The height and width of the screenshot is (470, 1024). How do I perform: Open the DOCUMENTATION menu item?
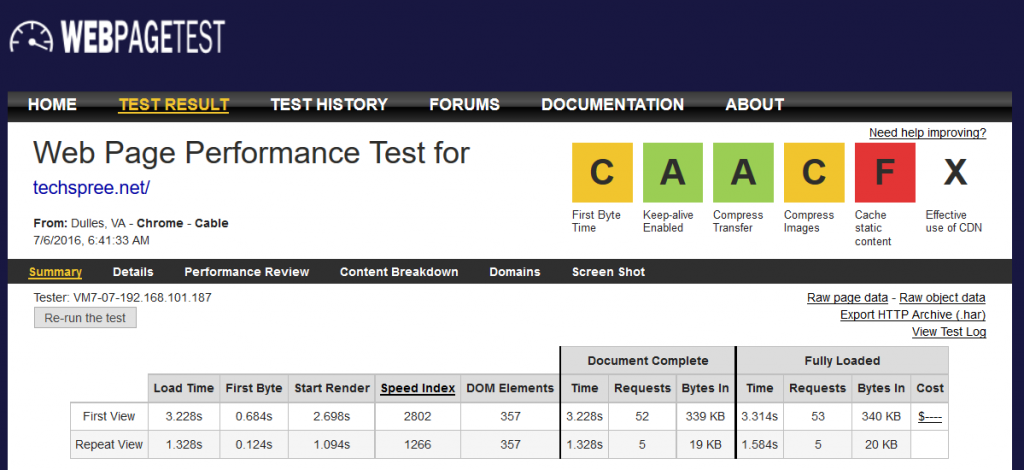[613, 104]
